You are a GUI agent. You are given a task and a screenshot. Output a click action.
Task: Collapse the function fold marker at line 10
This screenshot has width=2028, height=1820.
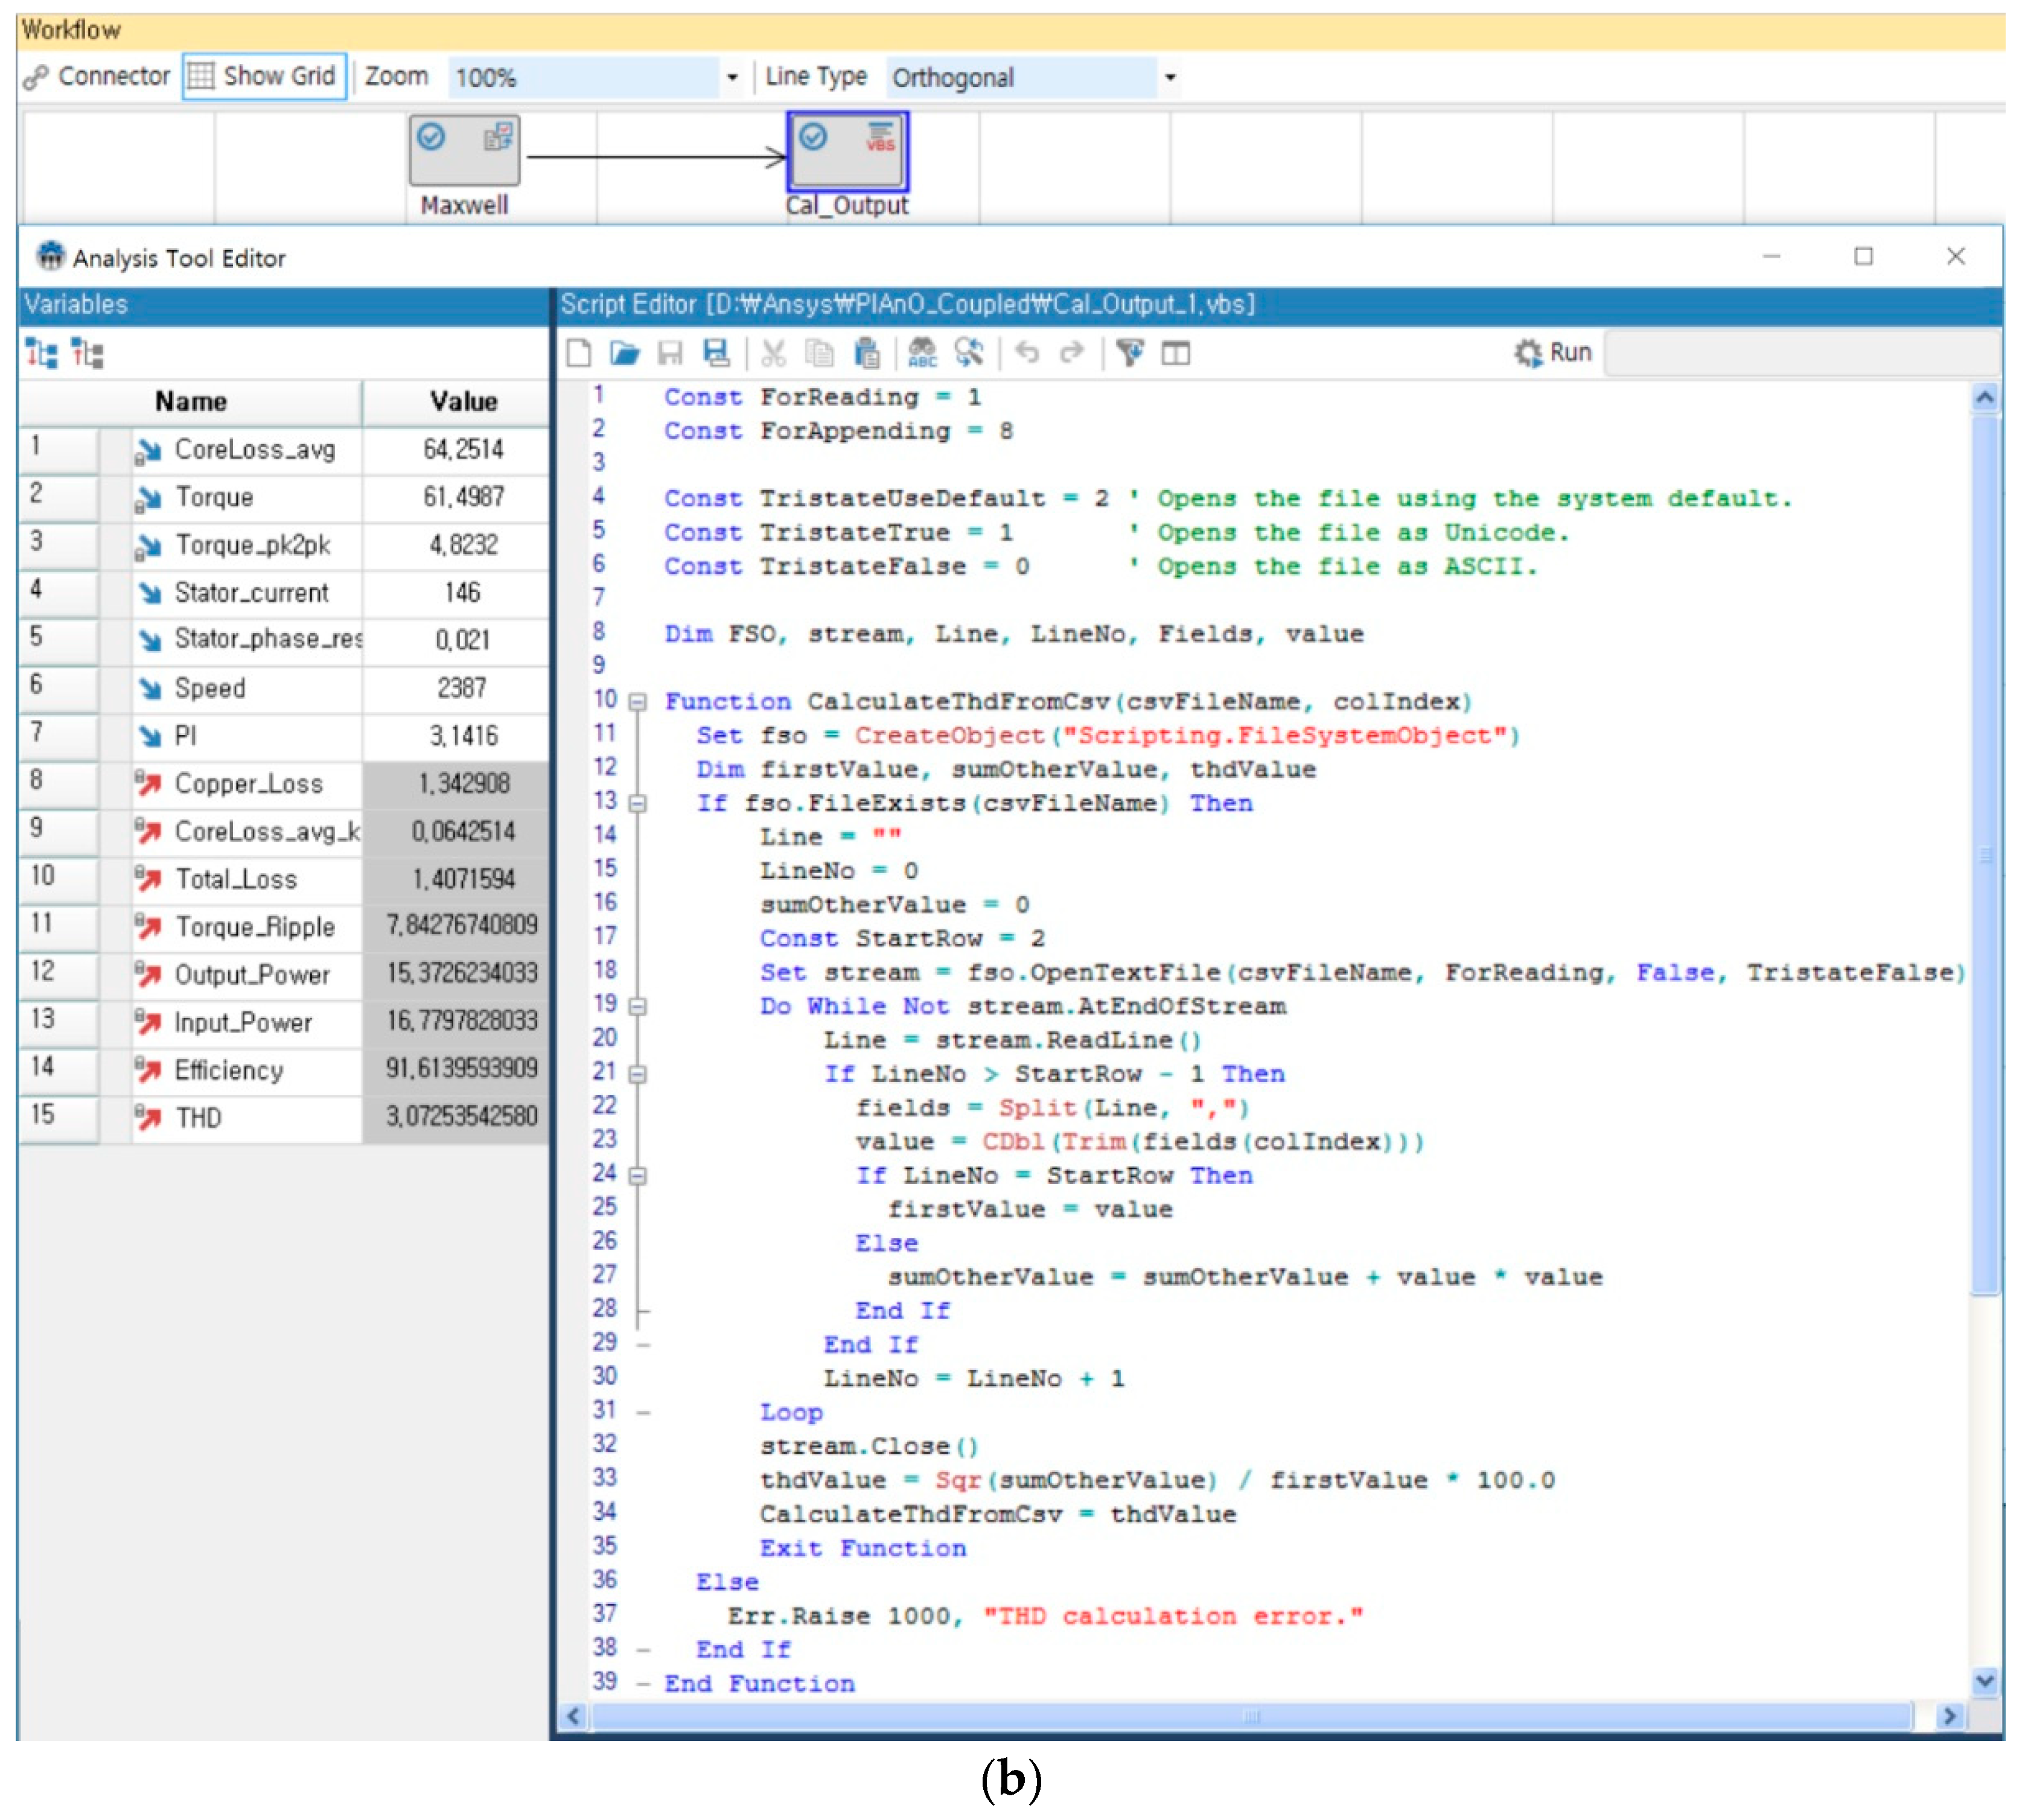[638, 702]
